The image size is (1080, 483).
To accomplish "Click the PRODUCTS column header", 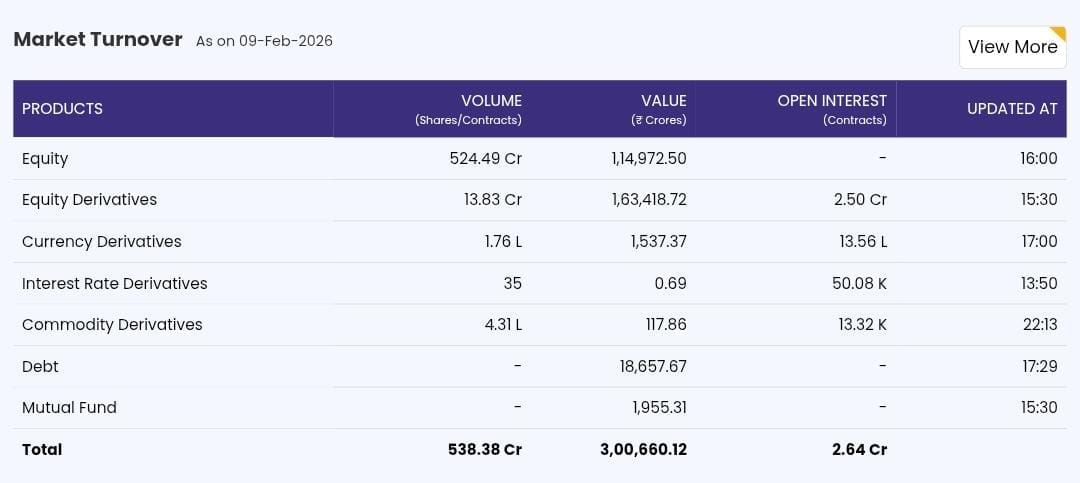I will click(62, 109).
